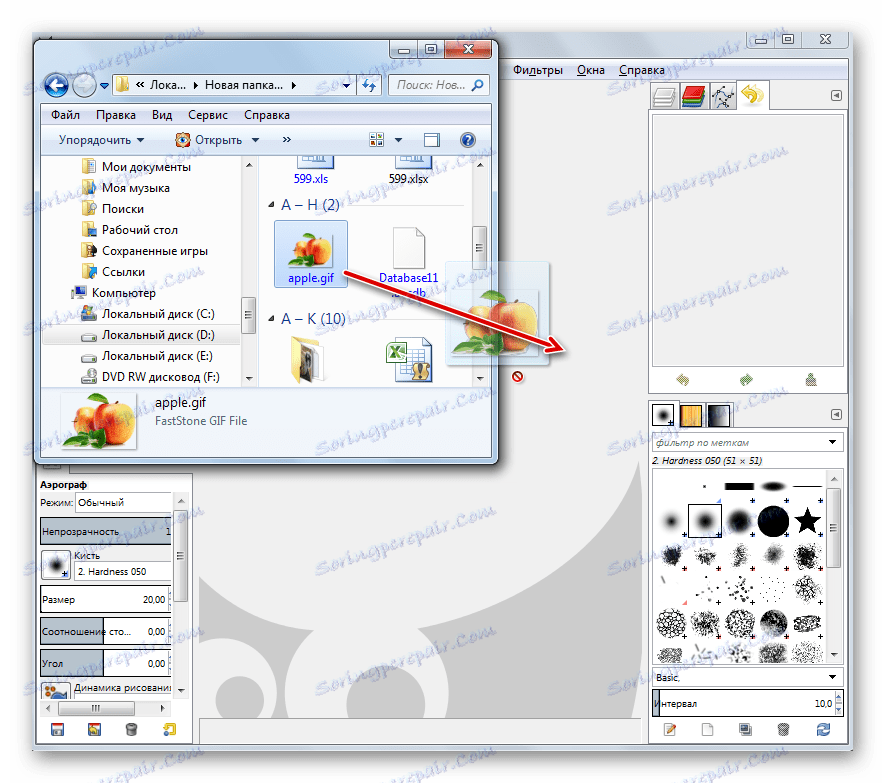Screen dimensions: 885x783
Task: Click the undo arrow below history list
Action: point(682,379)
